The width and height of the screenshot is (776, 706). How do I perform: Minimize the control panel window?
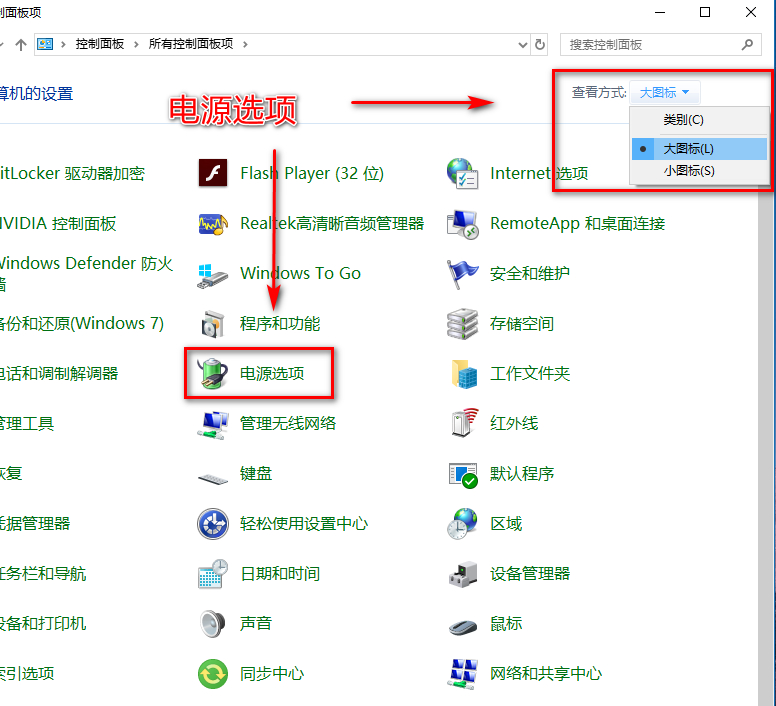[x=660, y=12]
